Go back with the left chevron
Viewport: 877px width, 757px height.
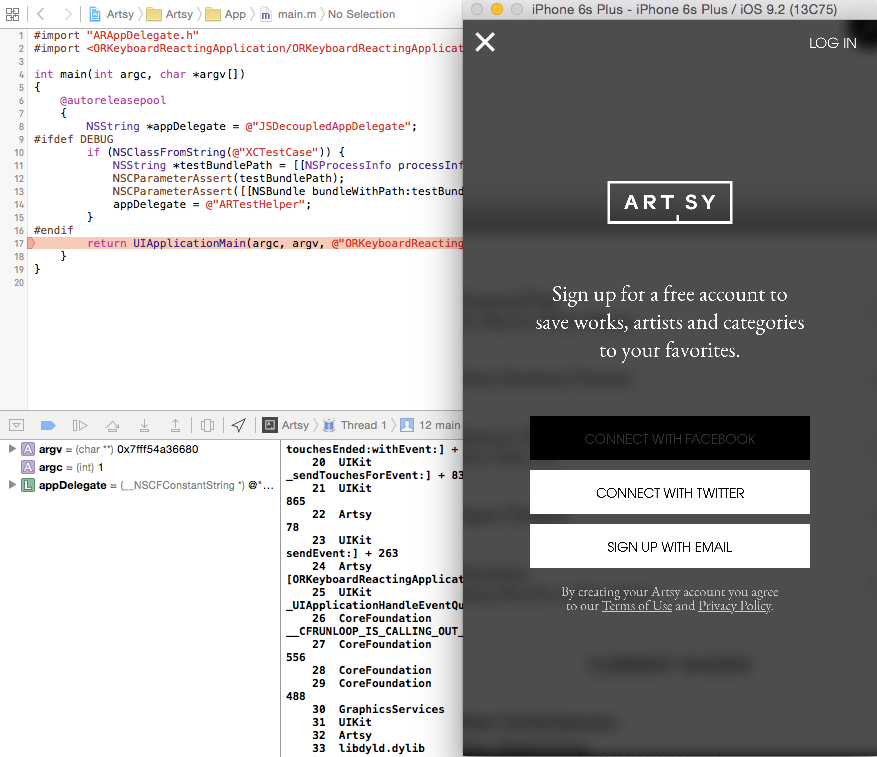click(x=41, y=14)
